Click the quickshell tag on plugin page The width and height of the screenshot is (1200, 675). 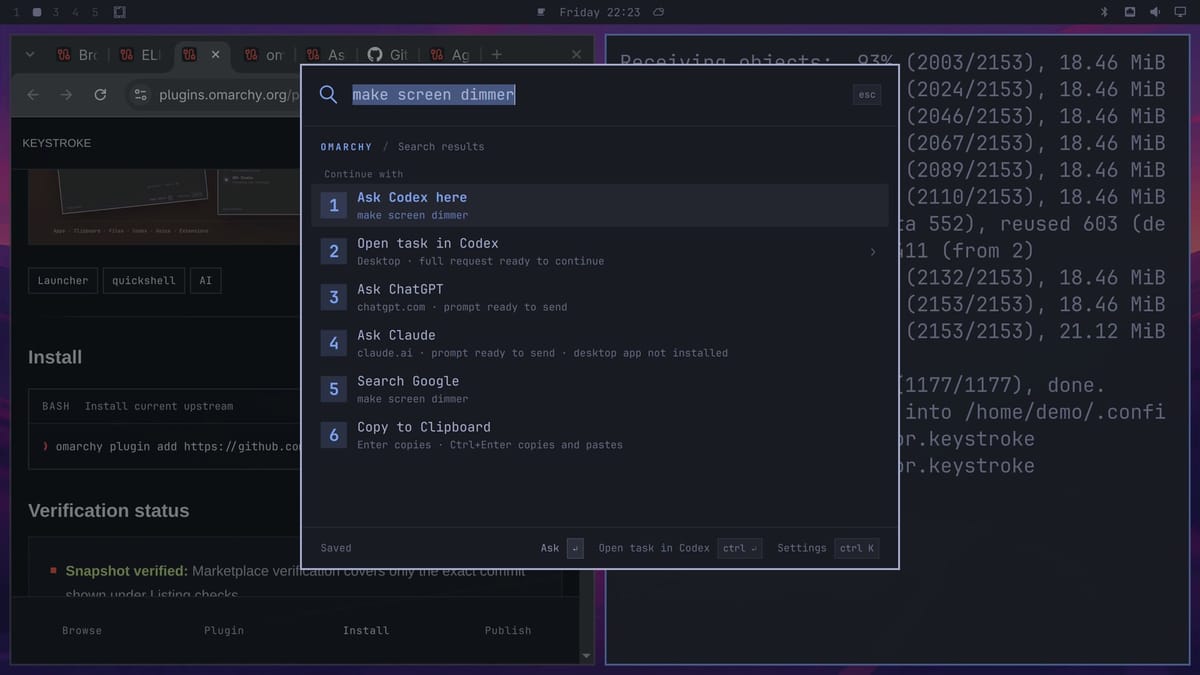click(143, 281)
